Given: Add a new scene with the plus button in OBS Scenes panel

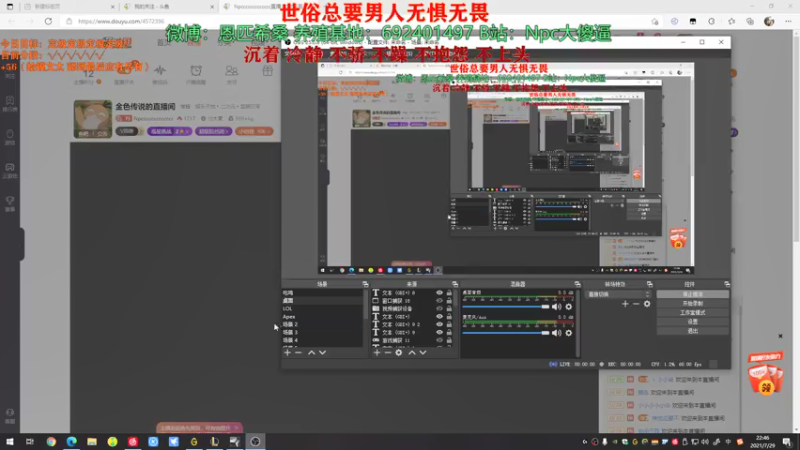Looking at the screenshot, I should pos(287,353).
